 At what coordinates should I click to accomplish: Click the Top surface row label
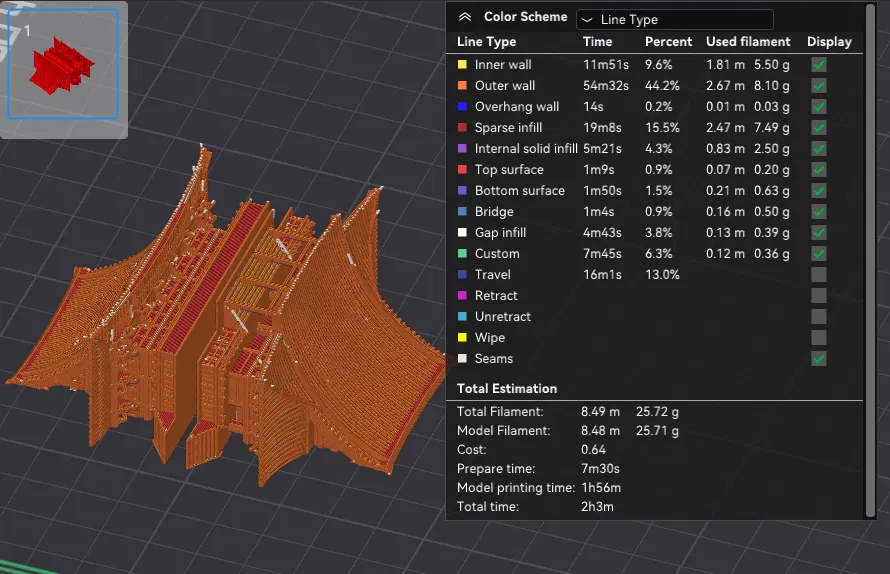509,169
